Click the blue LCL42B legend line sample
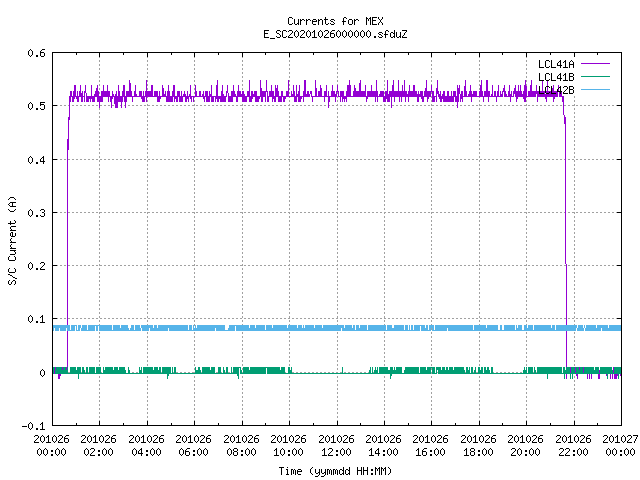This screenshot has height=480, width=640. pyautogui.click(x=595, y=89)
